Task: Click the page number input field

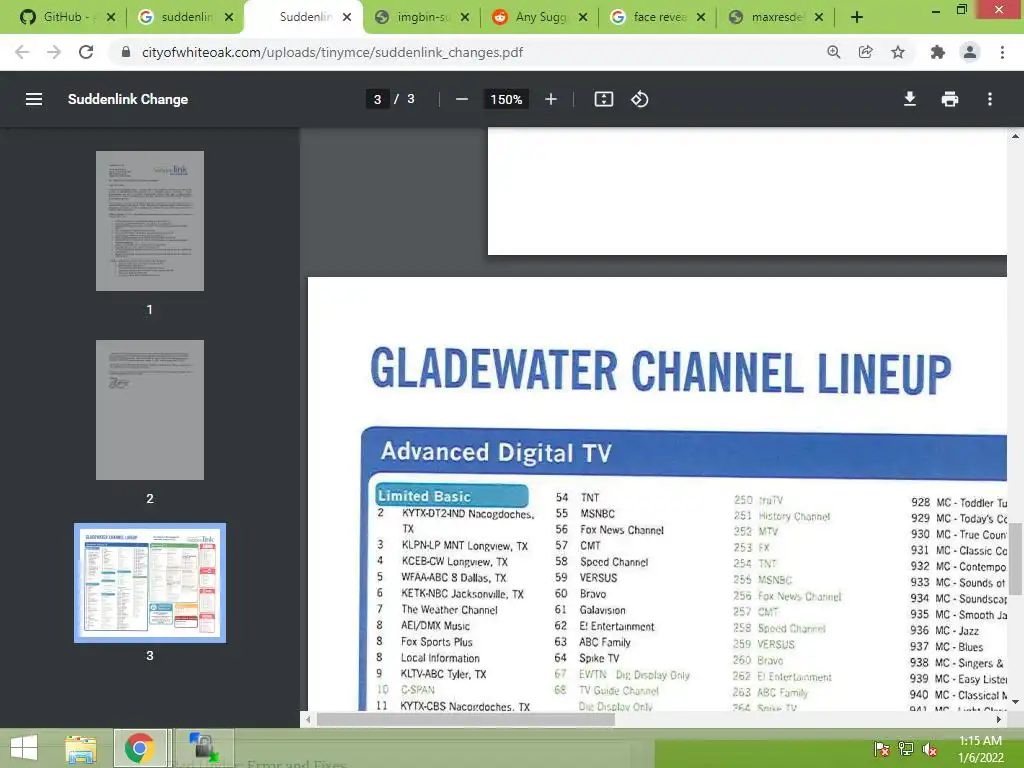Action: point(377,99)
